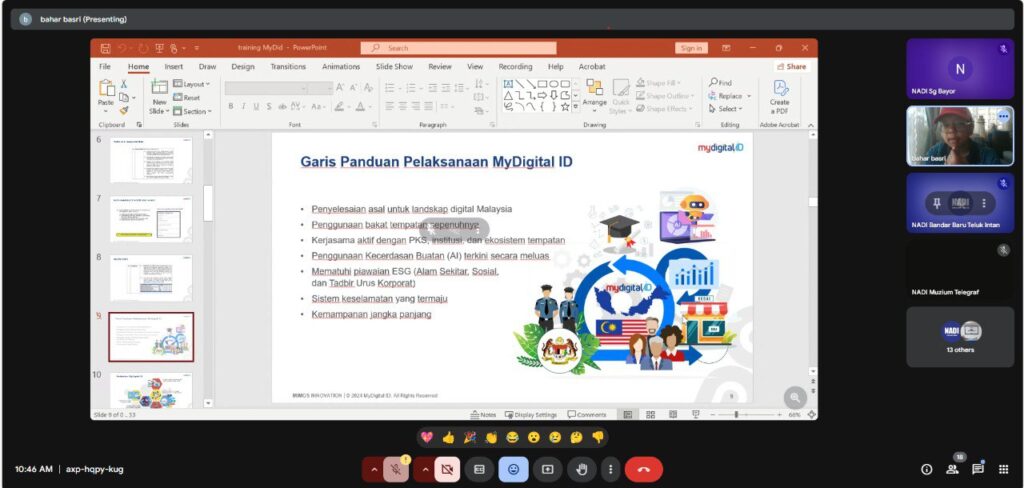Viewport: 1024px width, 488px height.
Task: Open the meeting details info icon
Action: click(926, 468)
